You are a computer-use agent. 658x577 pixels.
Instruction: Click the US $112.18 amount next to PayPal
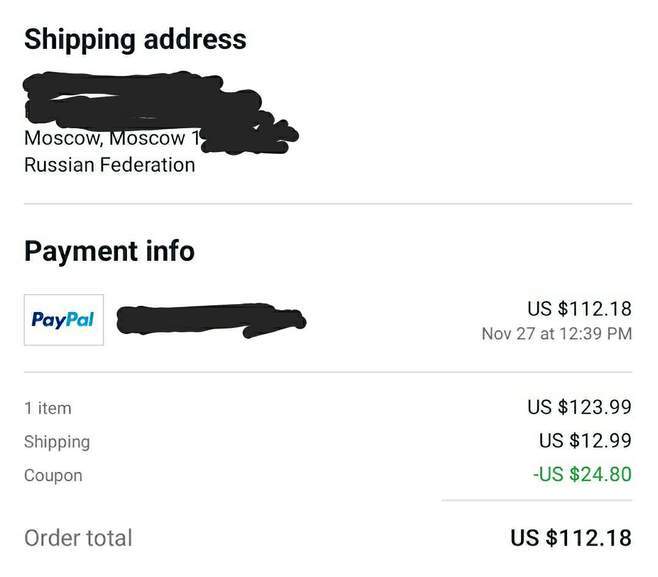click(579, 308)
